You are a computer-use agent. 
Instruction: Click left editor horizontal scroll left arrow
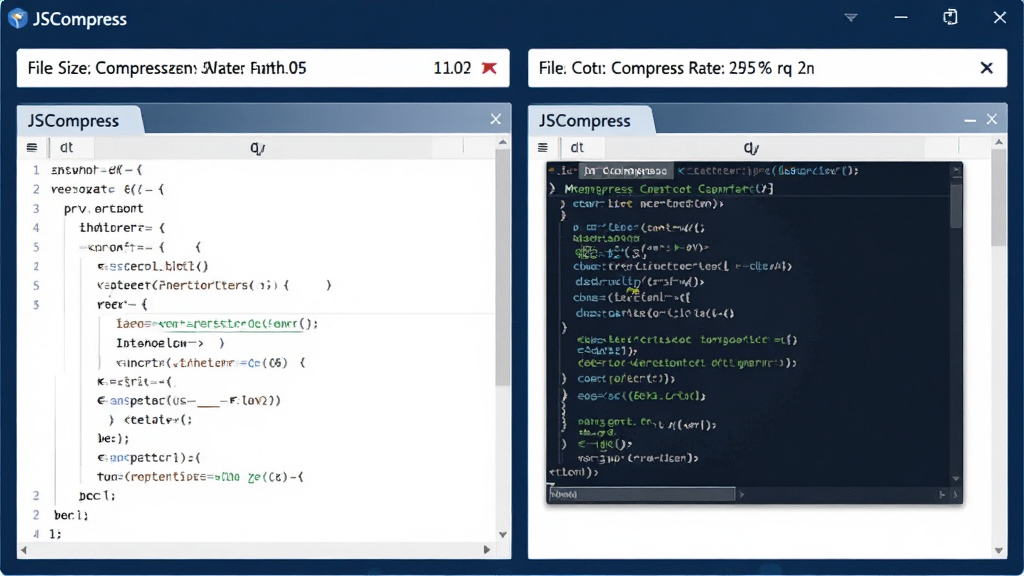(24, 550)
